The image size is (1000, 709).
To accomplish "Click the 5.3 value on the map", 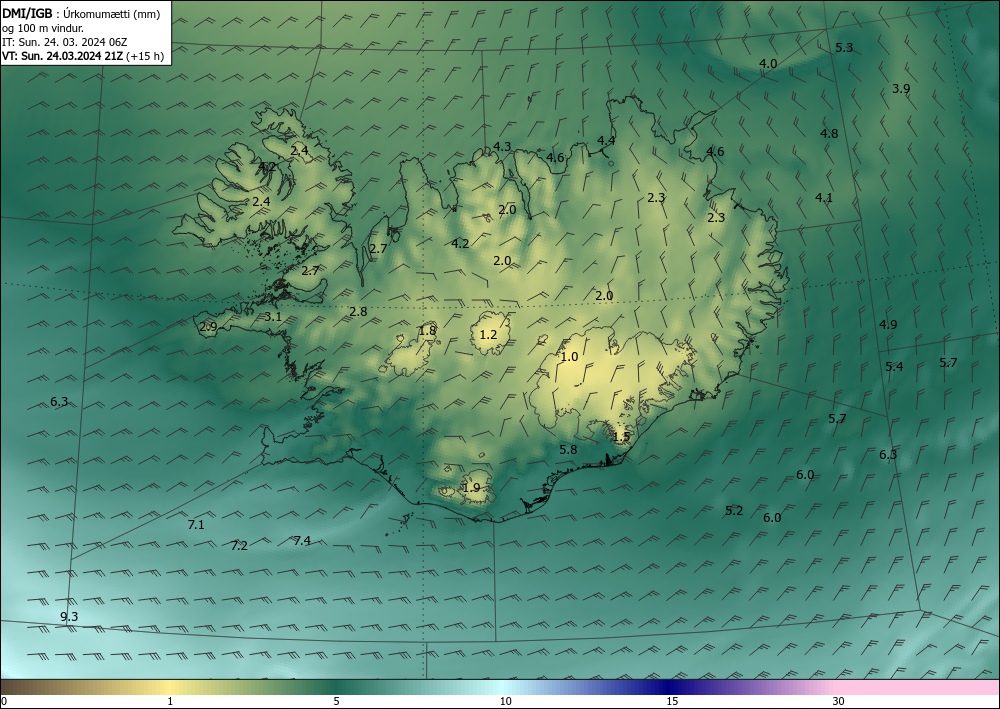I will coord(844,48).
